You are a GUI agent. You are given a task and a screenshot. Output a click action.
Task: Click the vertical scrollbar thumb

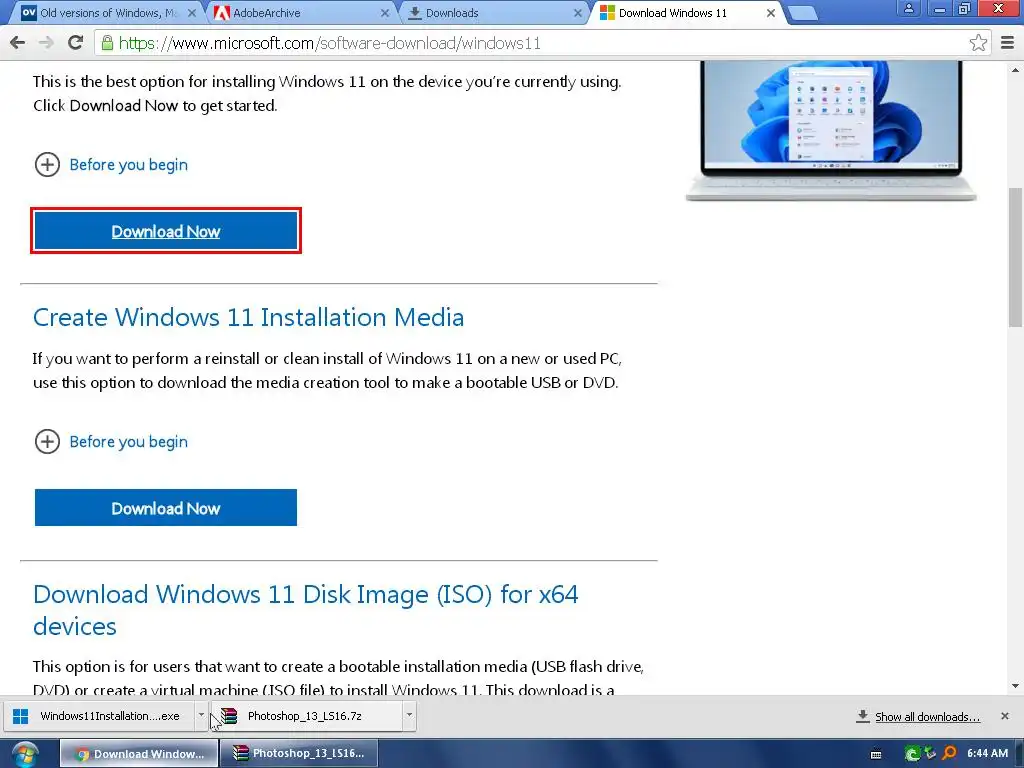[x=1016, y=257]
